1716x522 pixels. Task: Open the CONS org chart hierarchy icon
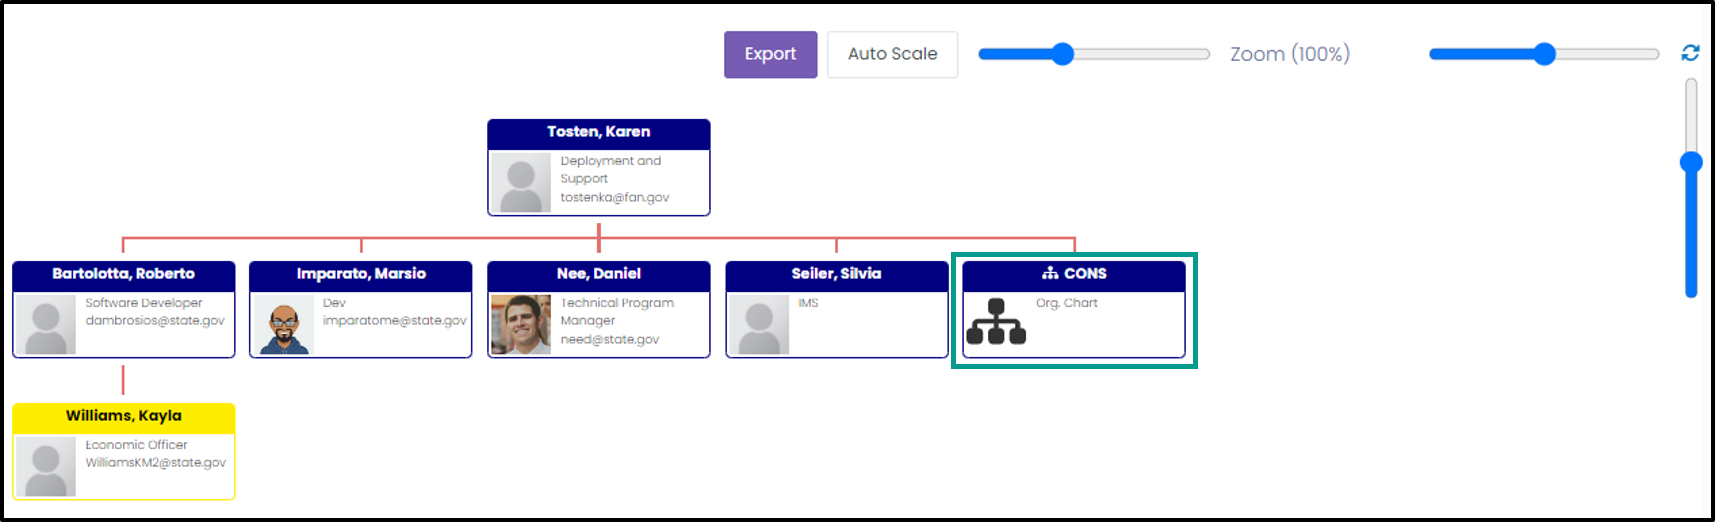pyautogui.click(x=996, y=321)
